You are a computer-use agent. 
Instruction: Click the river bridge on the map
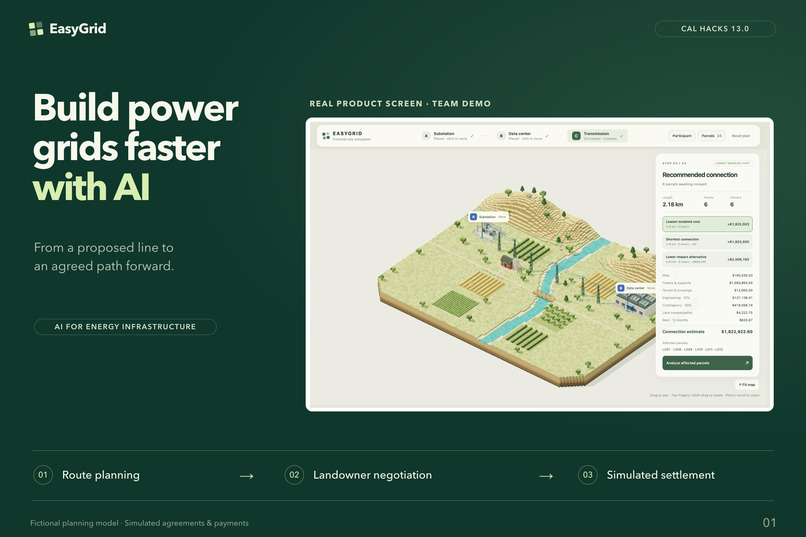544,297
